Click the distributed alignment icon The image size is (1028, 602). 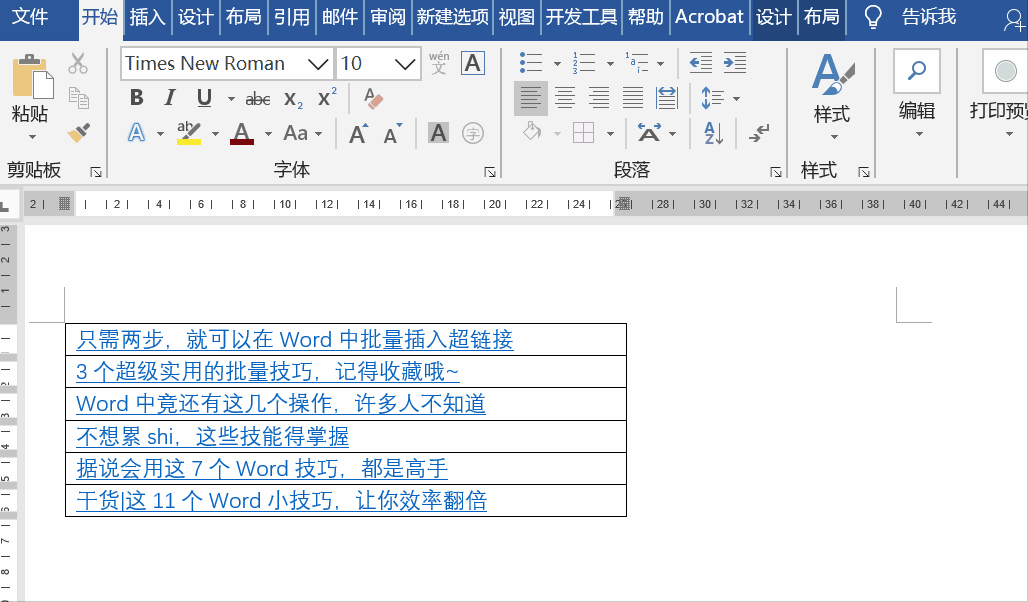tap(667, 98)
